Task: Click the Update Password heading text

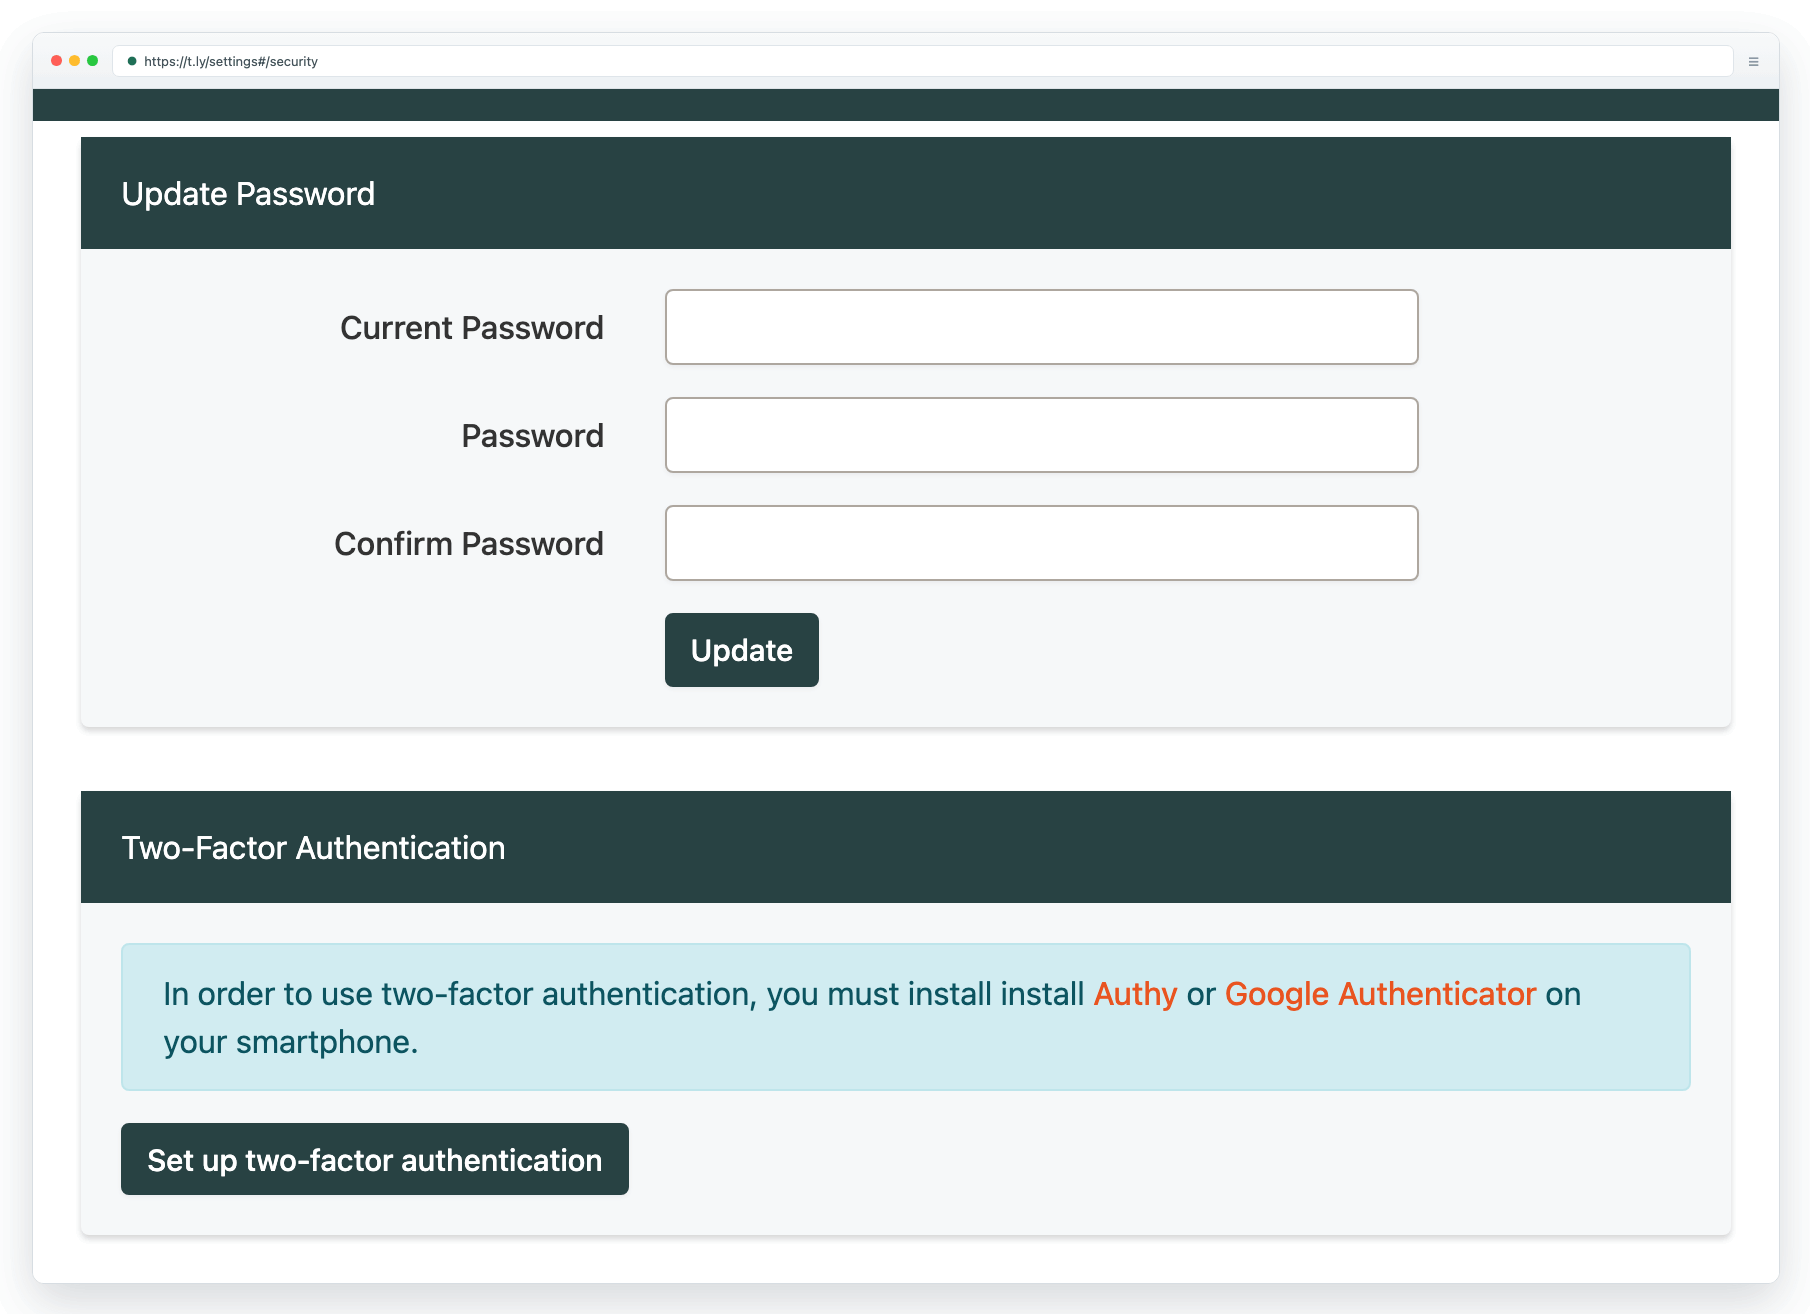Action: [248, 194]
